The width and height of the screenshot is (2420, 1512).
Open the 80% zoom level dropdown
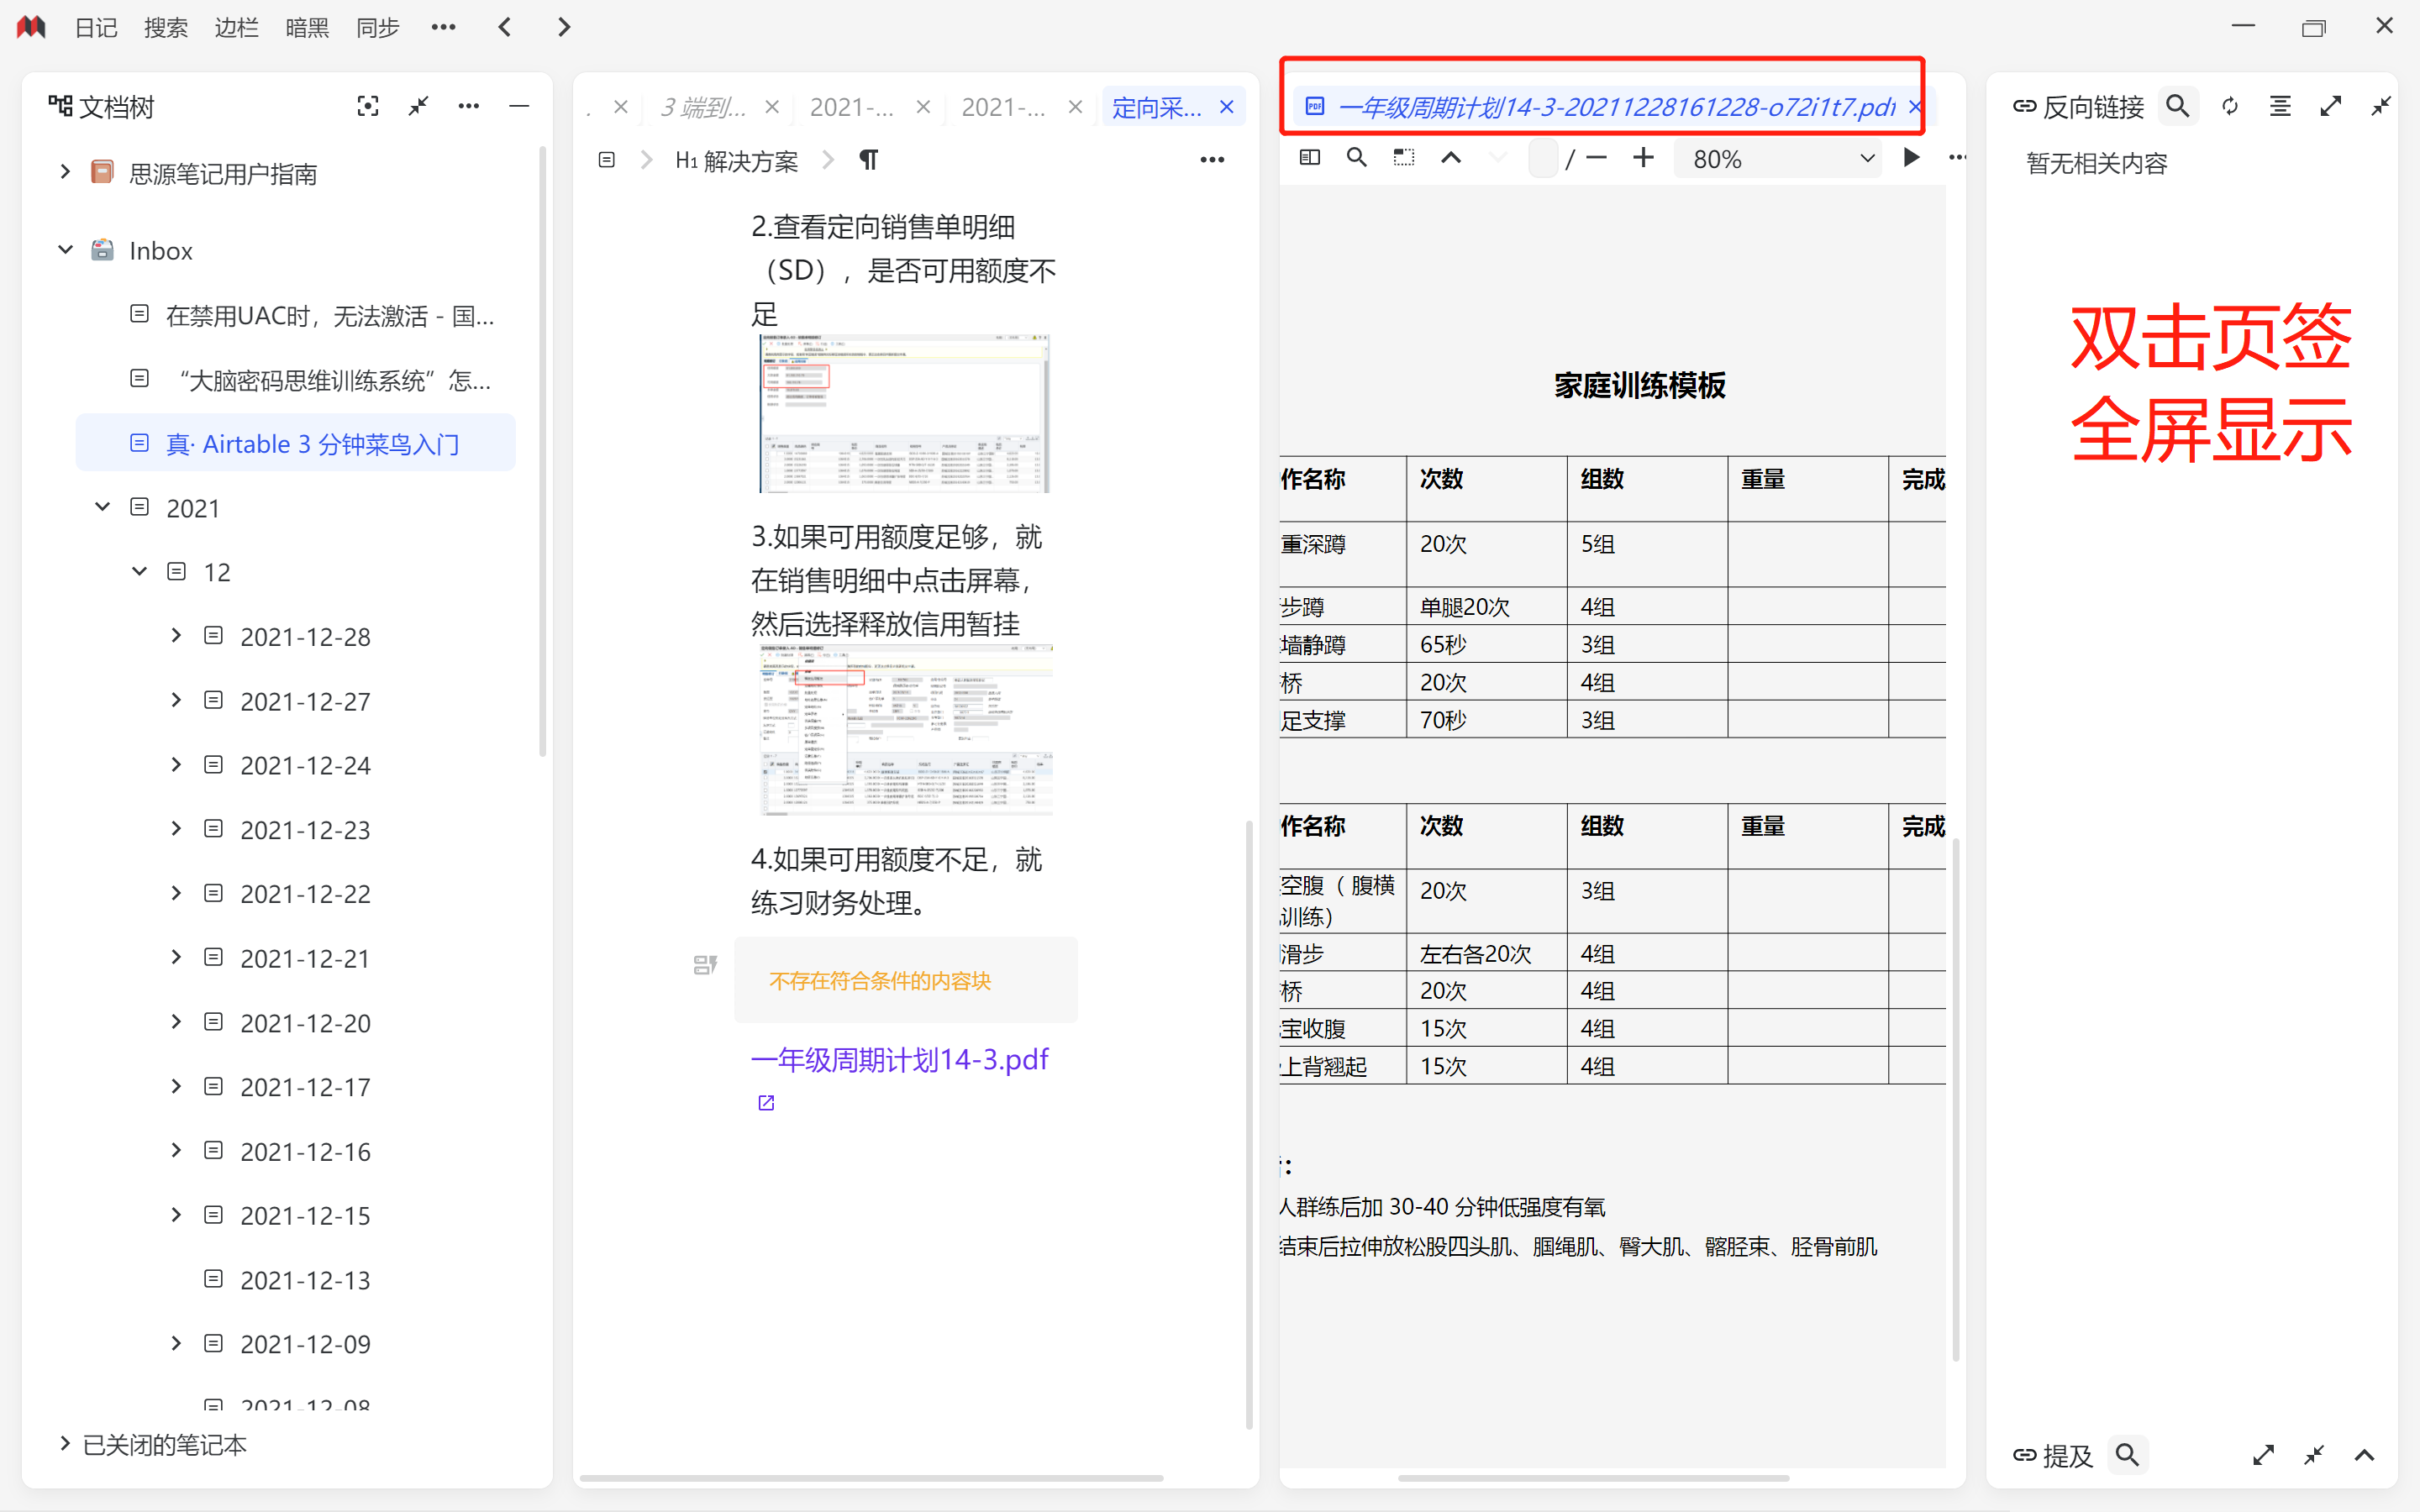point(1780,159)
